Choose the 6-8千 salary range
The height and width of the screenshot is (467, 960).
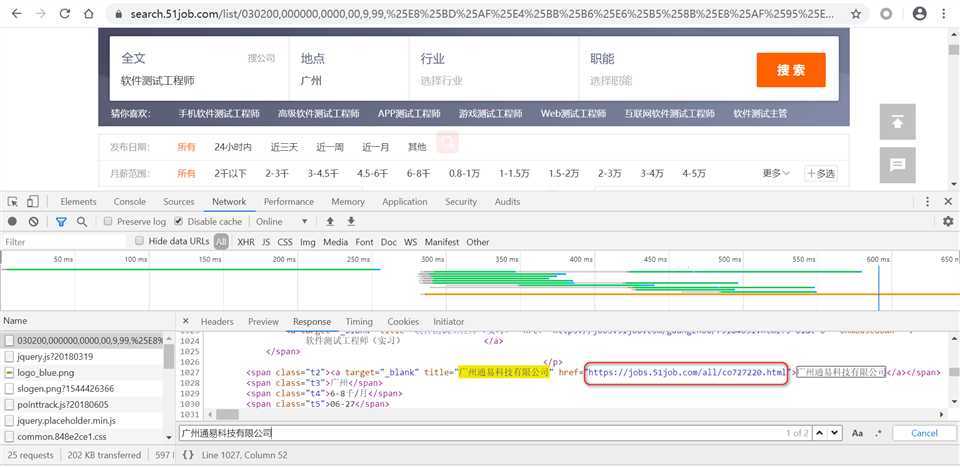[419, 174]
